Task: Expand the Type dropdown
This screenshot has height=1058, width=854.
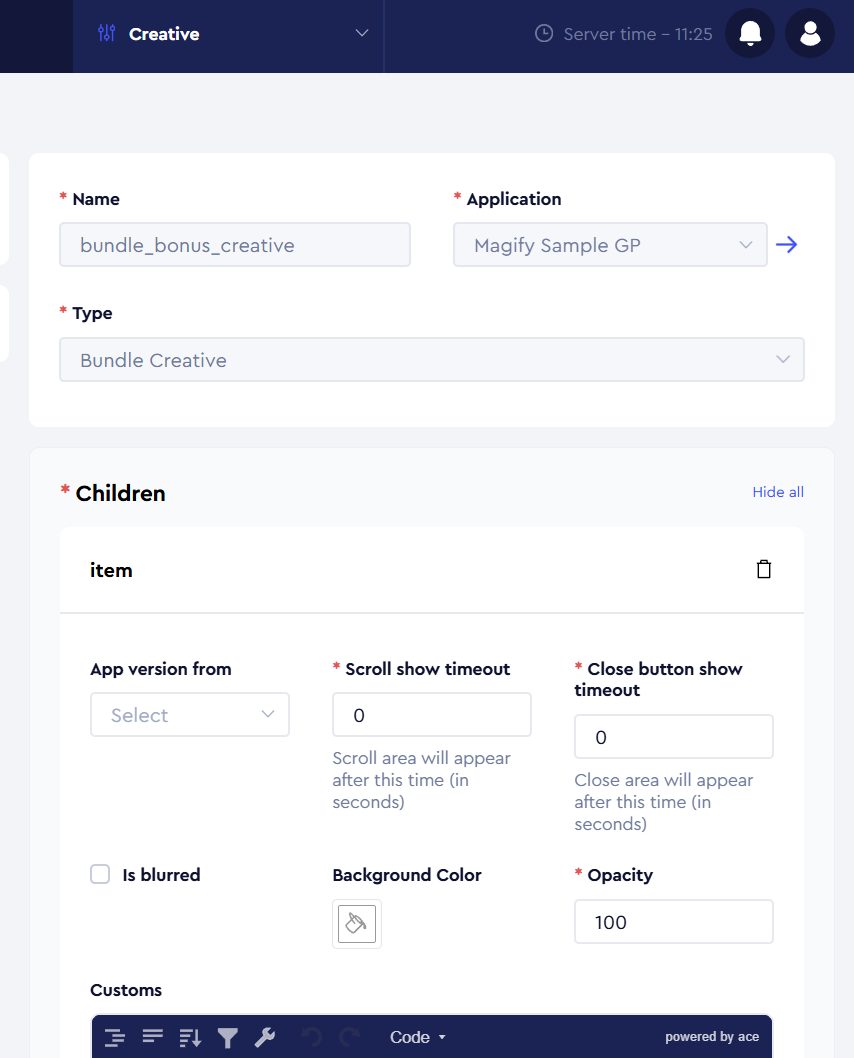Action: [431, 360]
